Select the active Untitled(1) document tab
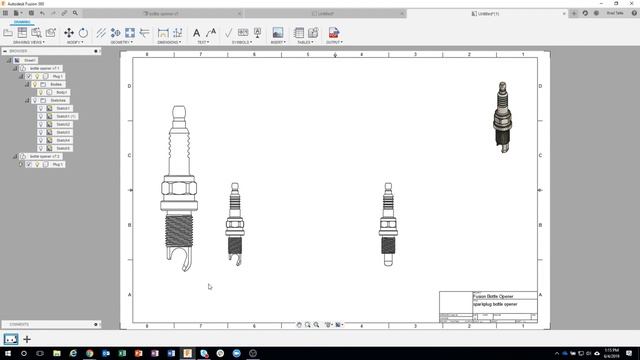 click(486, 13)
